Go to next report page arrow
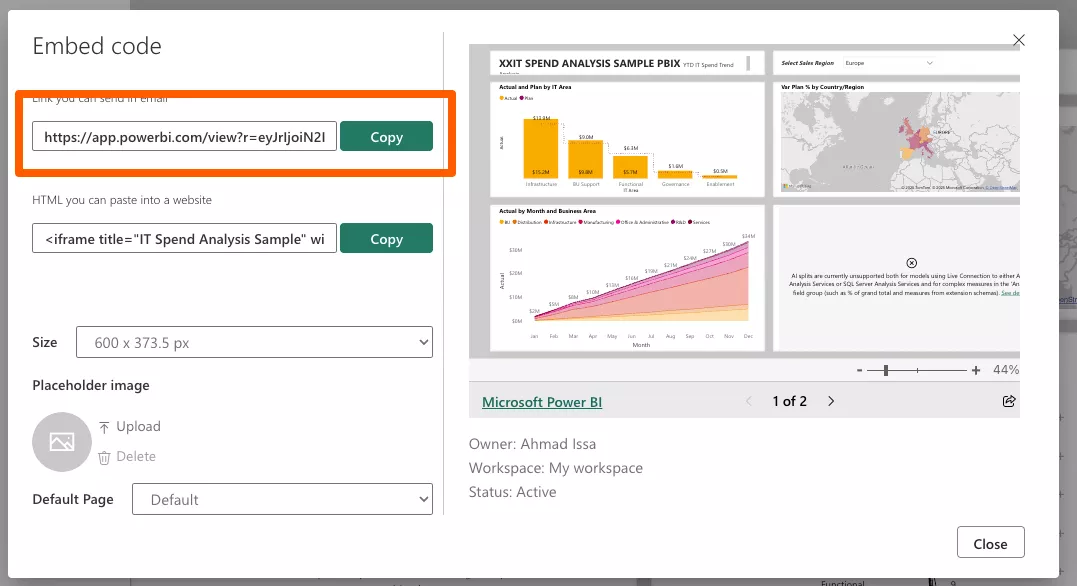 click(831, 401)
